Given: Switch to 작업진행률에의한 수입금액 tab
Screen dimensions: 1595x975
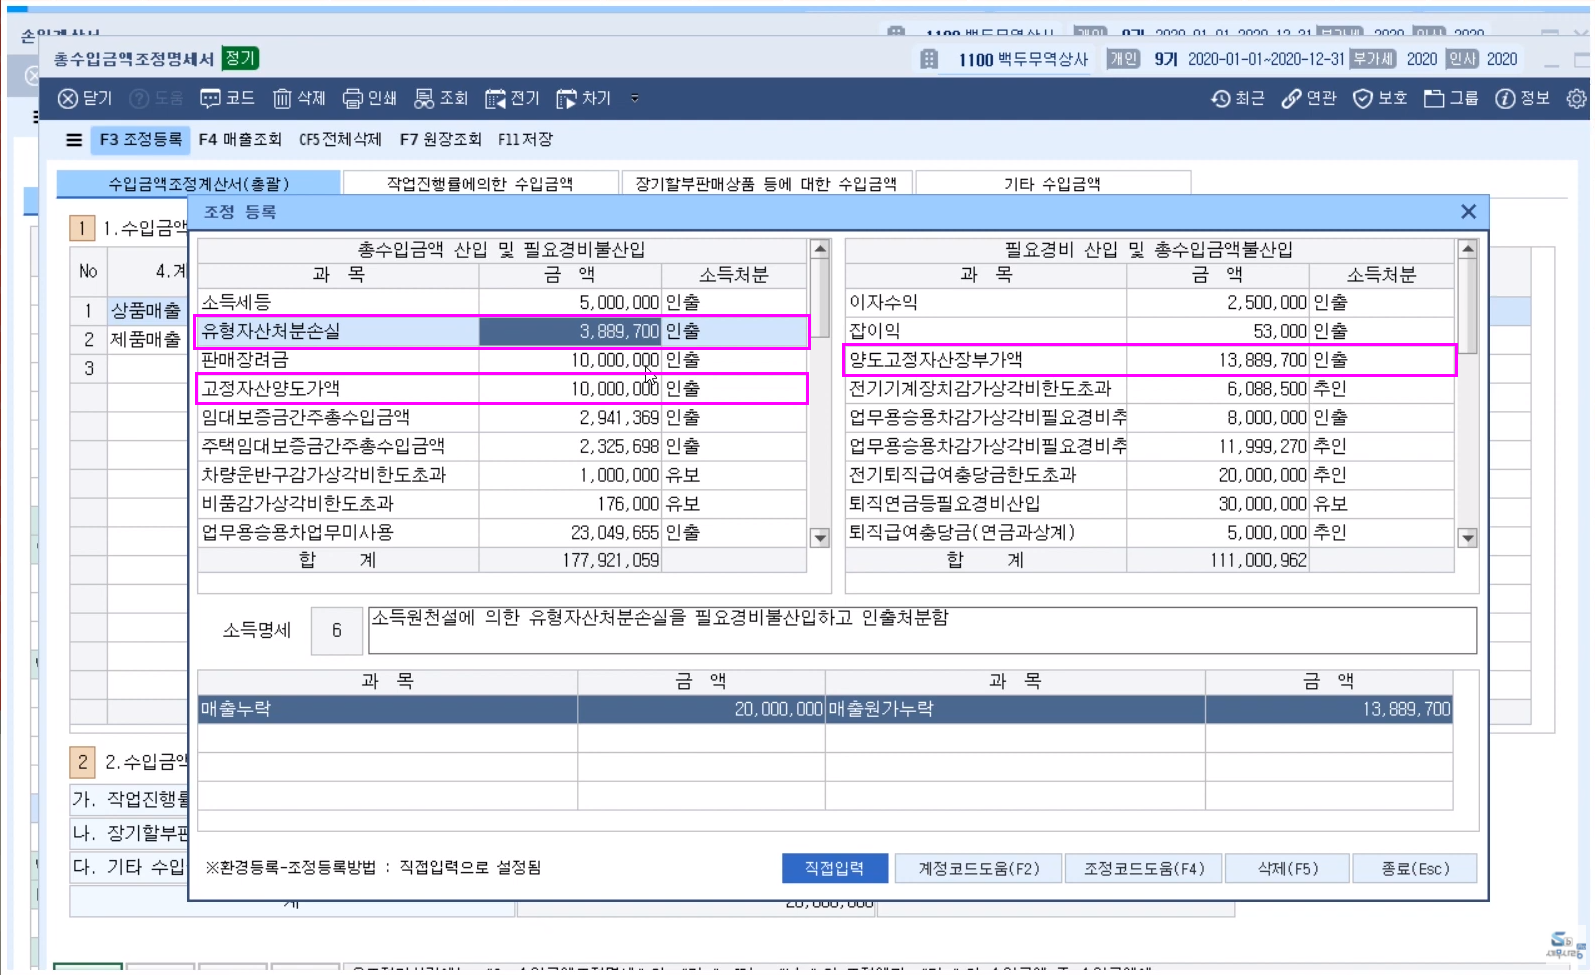Looking at the screenshot, I should tap(479, 184).
